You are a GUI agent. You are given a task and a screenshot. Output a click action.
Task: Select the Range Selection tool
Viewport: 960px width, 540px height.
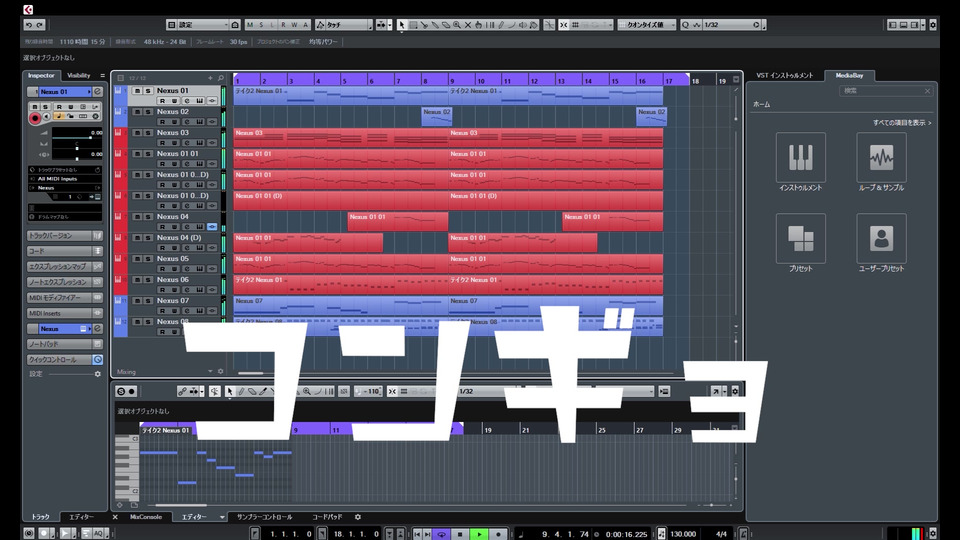[413, 24]
